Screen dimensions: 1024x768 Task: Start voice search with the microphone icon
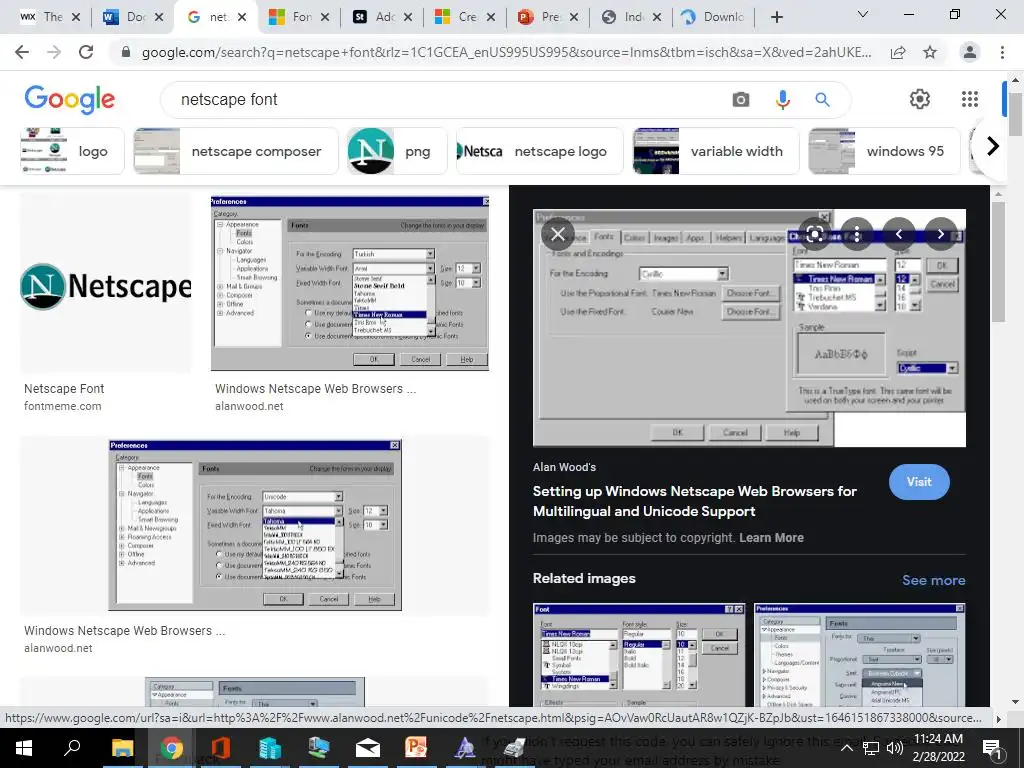pyautogui.click(x=782, y=99)
